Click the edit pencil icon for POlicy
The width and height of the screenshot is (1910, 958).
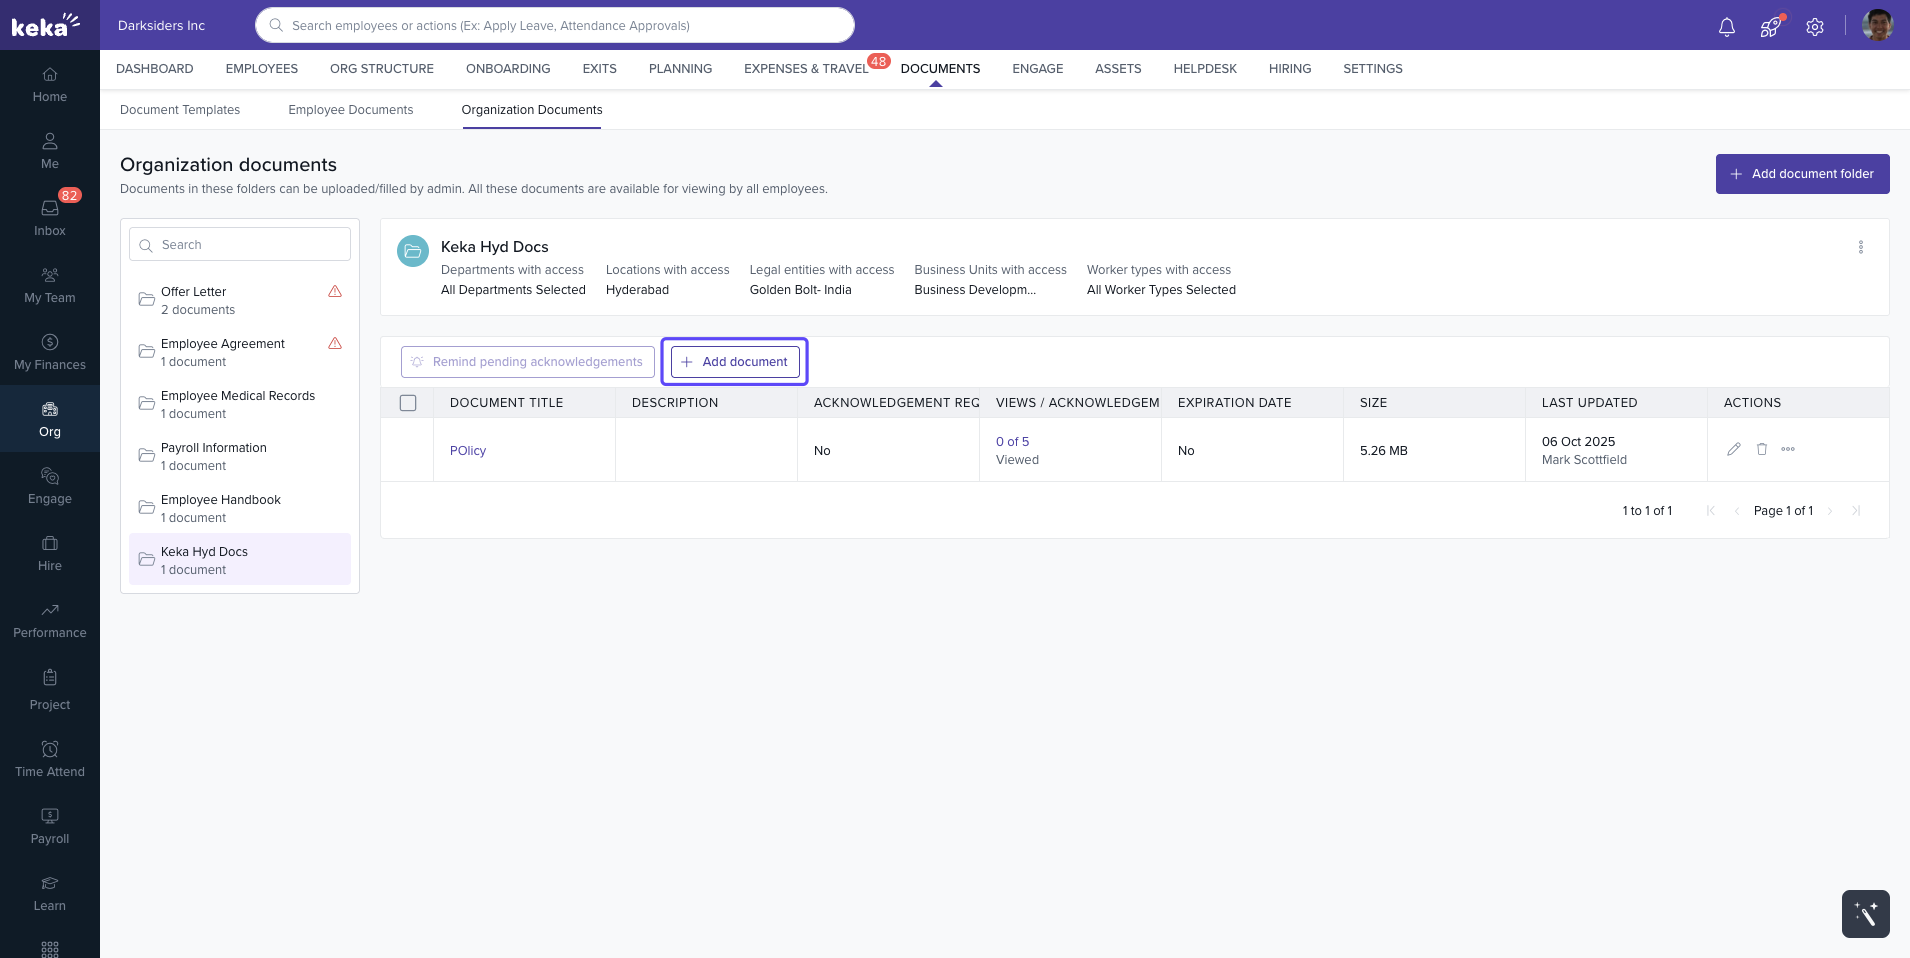1734,449
